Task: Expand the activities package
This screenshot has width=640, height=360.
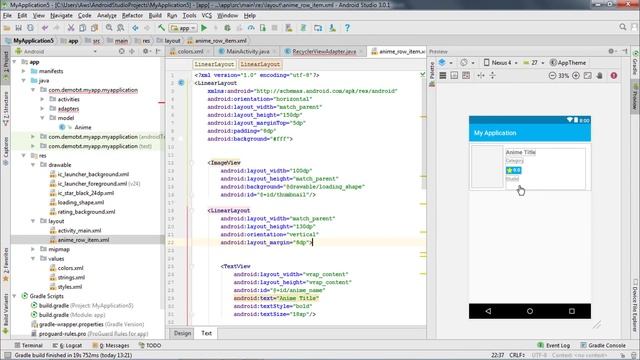Action: pos(42,99)
